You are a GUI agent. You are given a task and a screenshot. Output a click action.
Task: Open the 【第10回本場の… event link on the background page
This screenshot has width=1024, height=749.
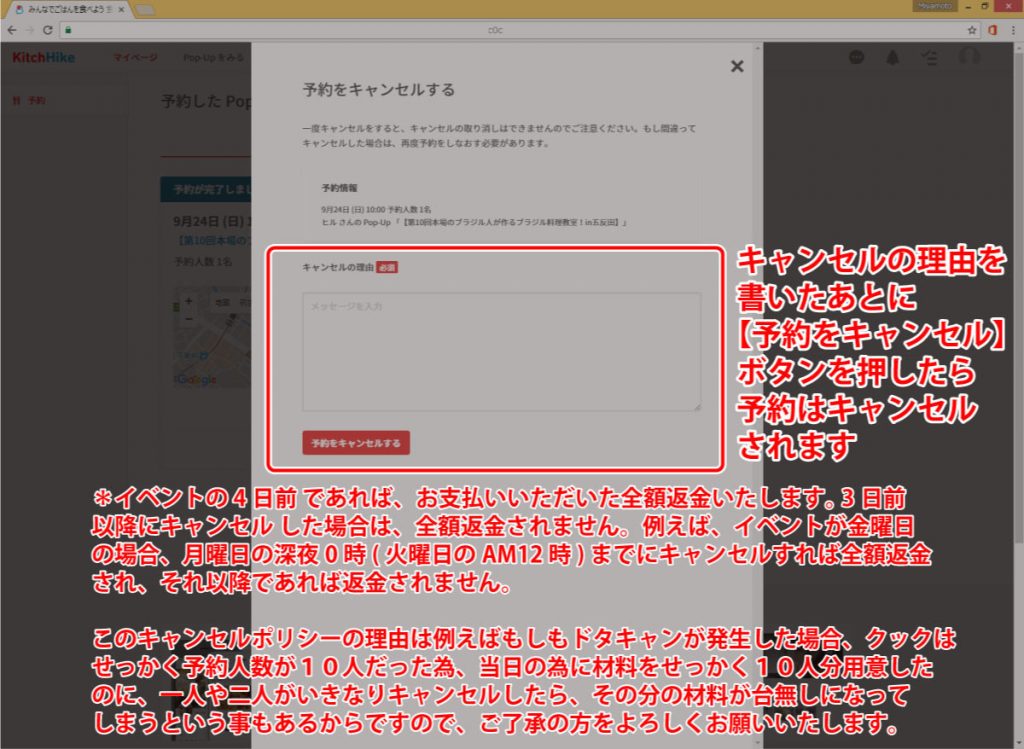213,241
